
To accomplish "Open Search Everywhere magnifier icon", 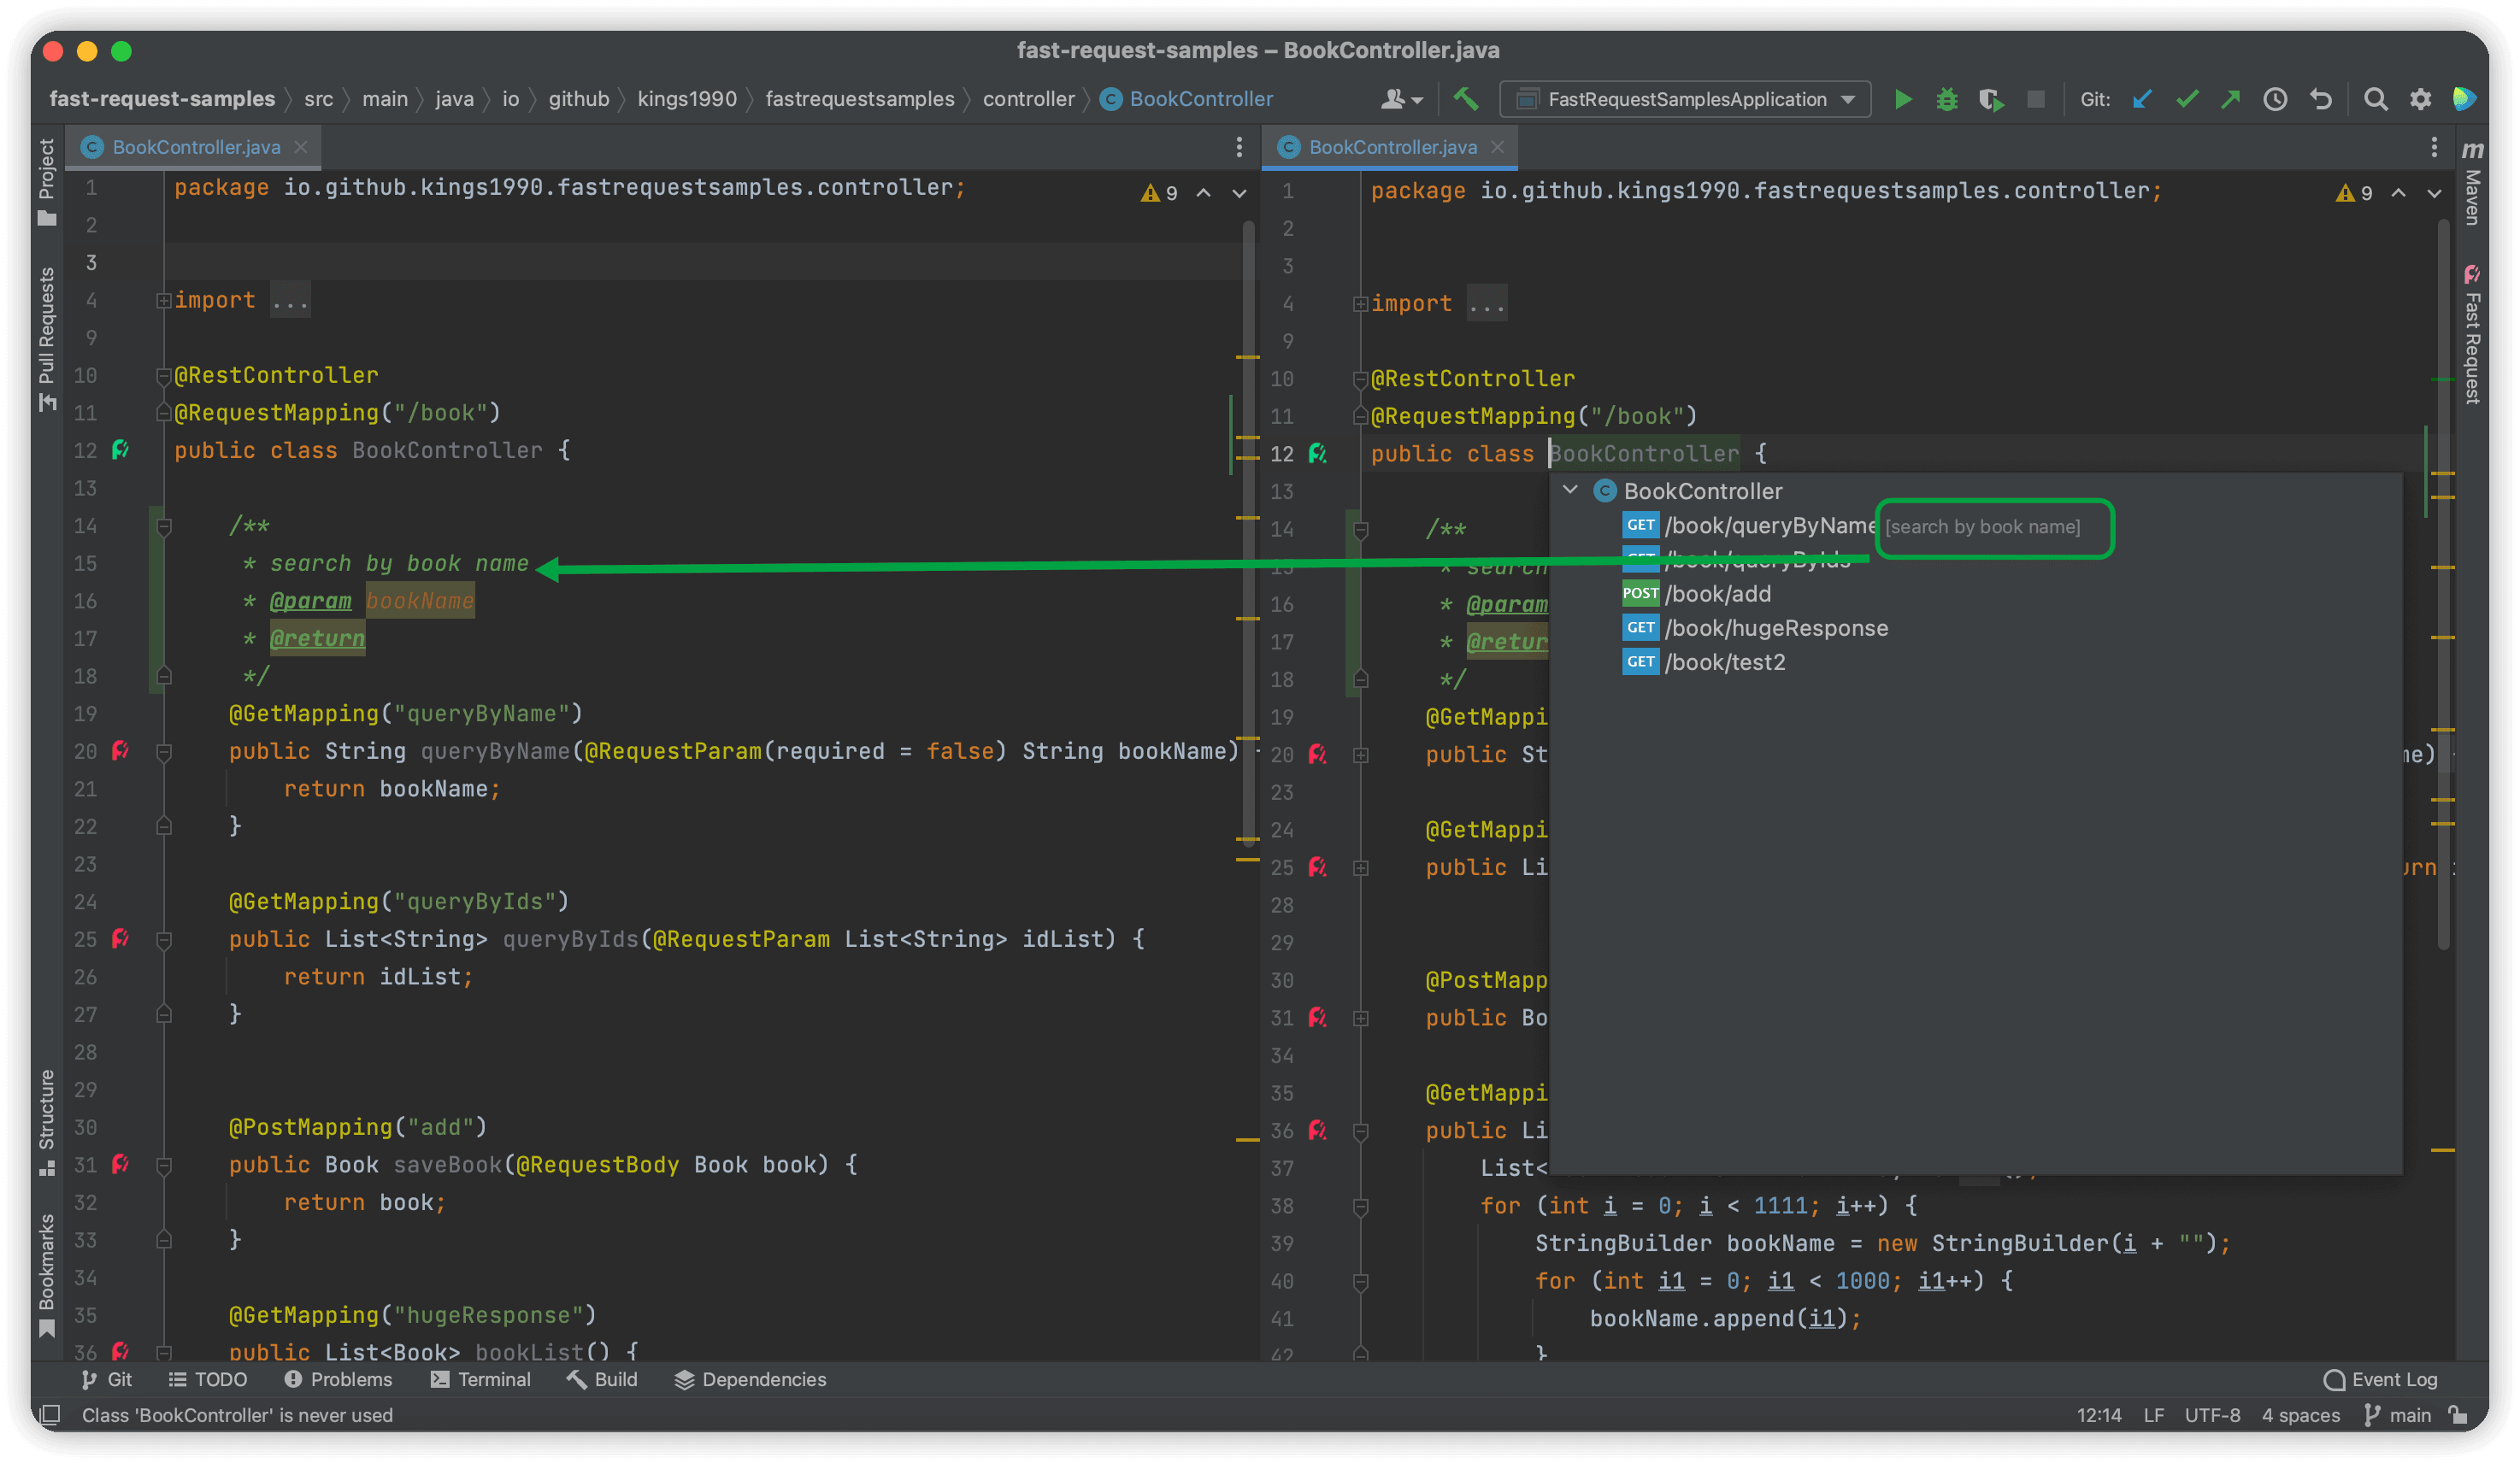I will tap(2375, 99).
